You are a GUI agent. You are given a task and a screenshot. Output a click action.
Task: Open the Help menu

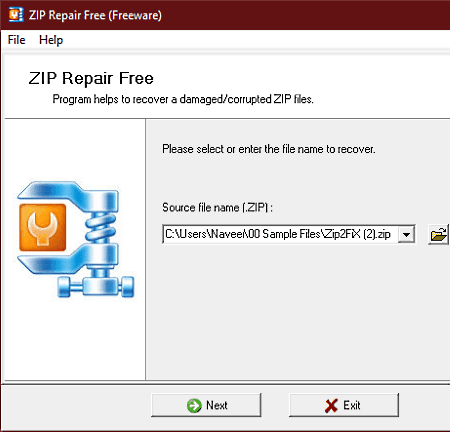point(51,40)
